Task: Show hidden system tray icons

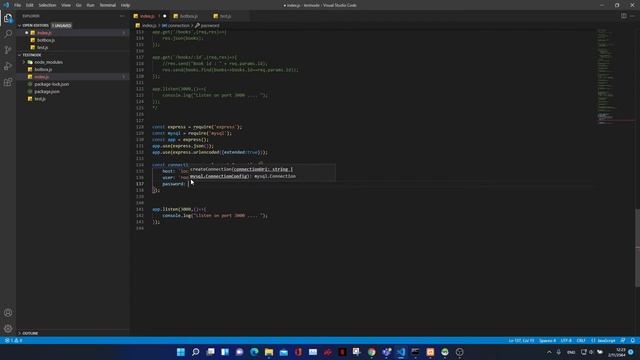Action: tap(549, 352)
